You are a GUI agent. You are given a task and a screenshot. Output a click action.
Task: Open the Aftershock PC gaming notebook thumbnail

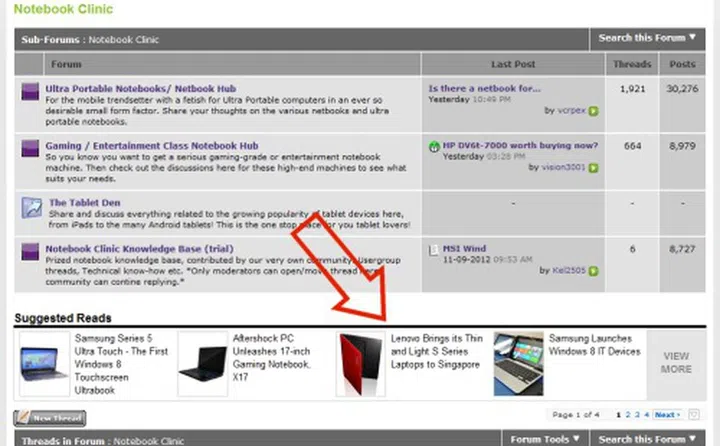202,363
